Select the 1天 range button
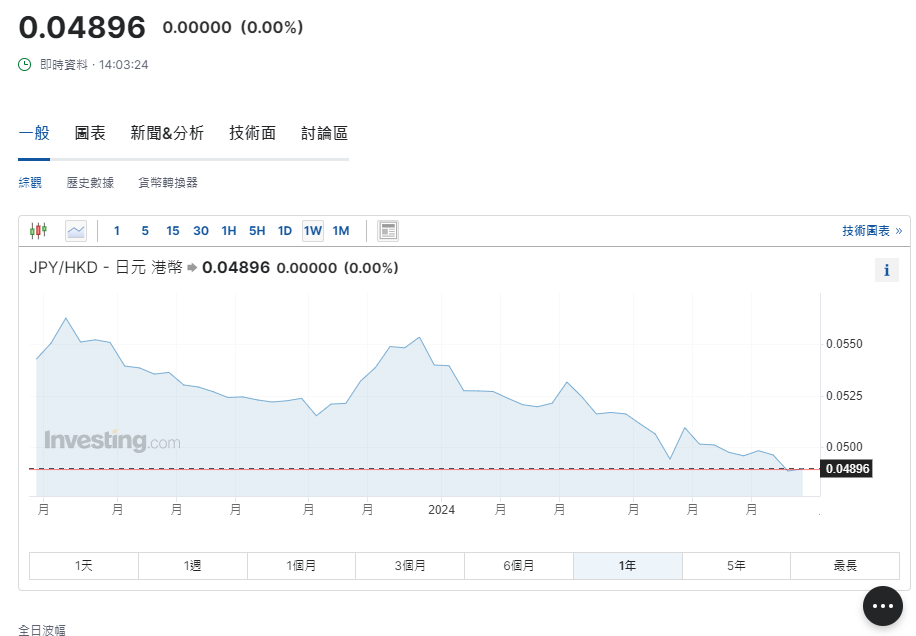Image resolution: width=916 pixels, height=636 pixels. click(83, 565)
